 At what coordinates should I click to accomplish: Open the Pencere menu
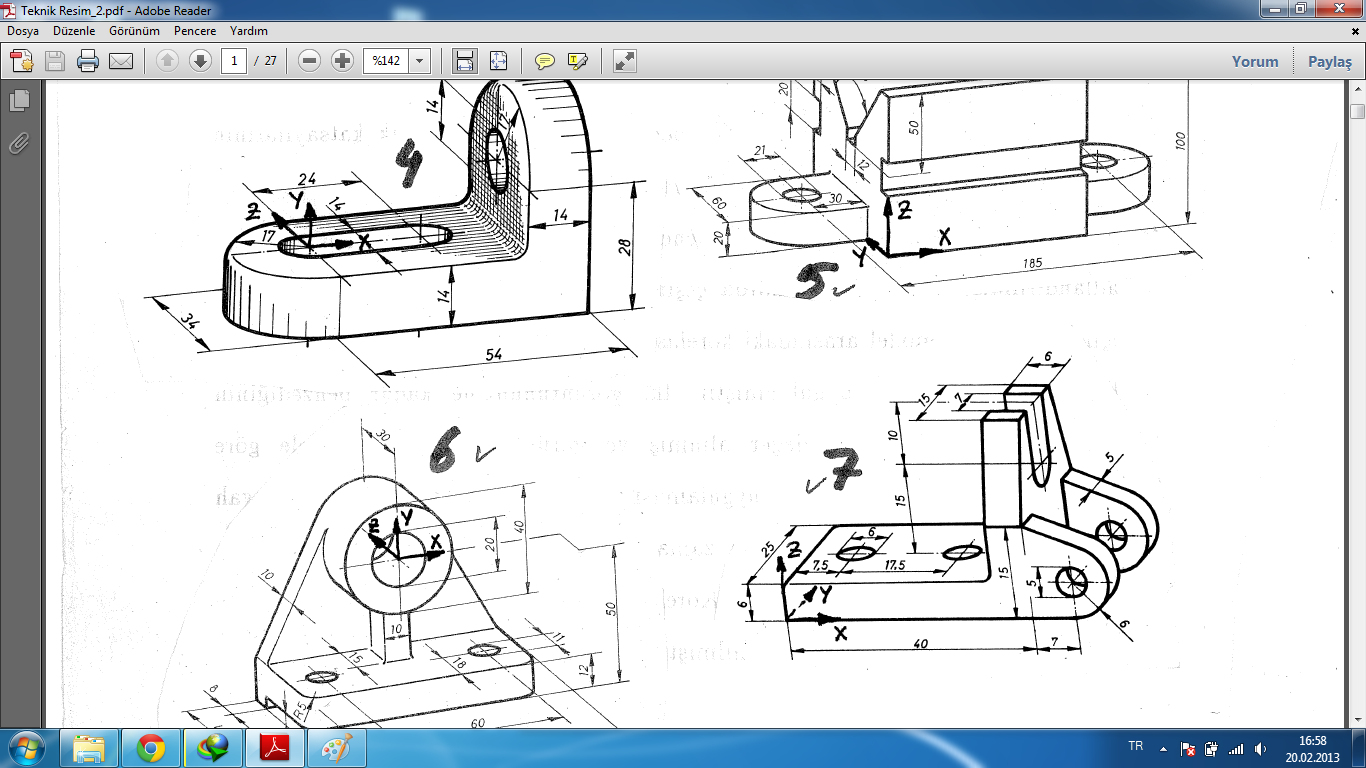pyautogui.click(x=195, y=31)
